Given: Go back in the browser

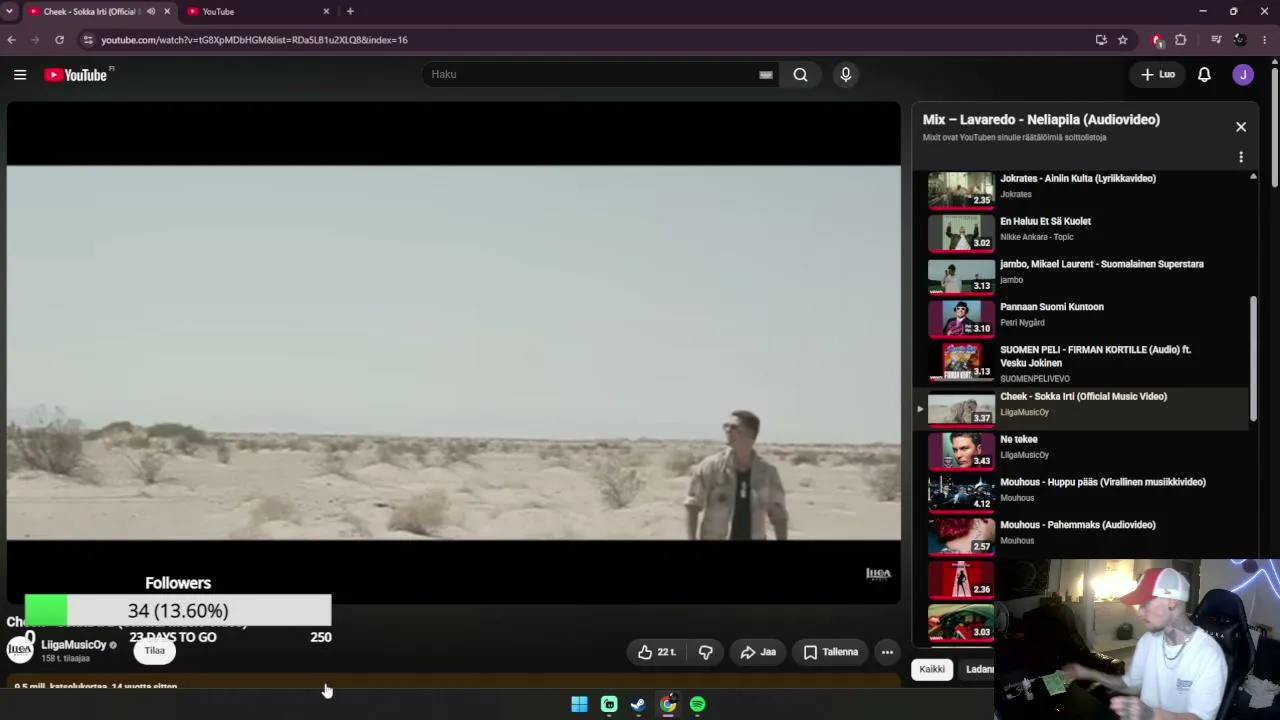Looking at the screenshot, I should pos(11,40).
